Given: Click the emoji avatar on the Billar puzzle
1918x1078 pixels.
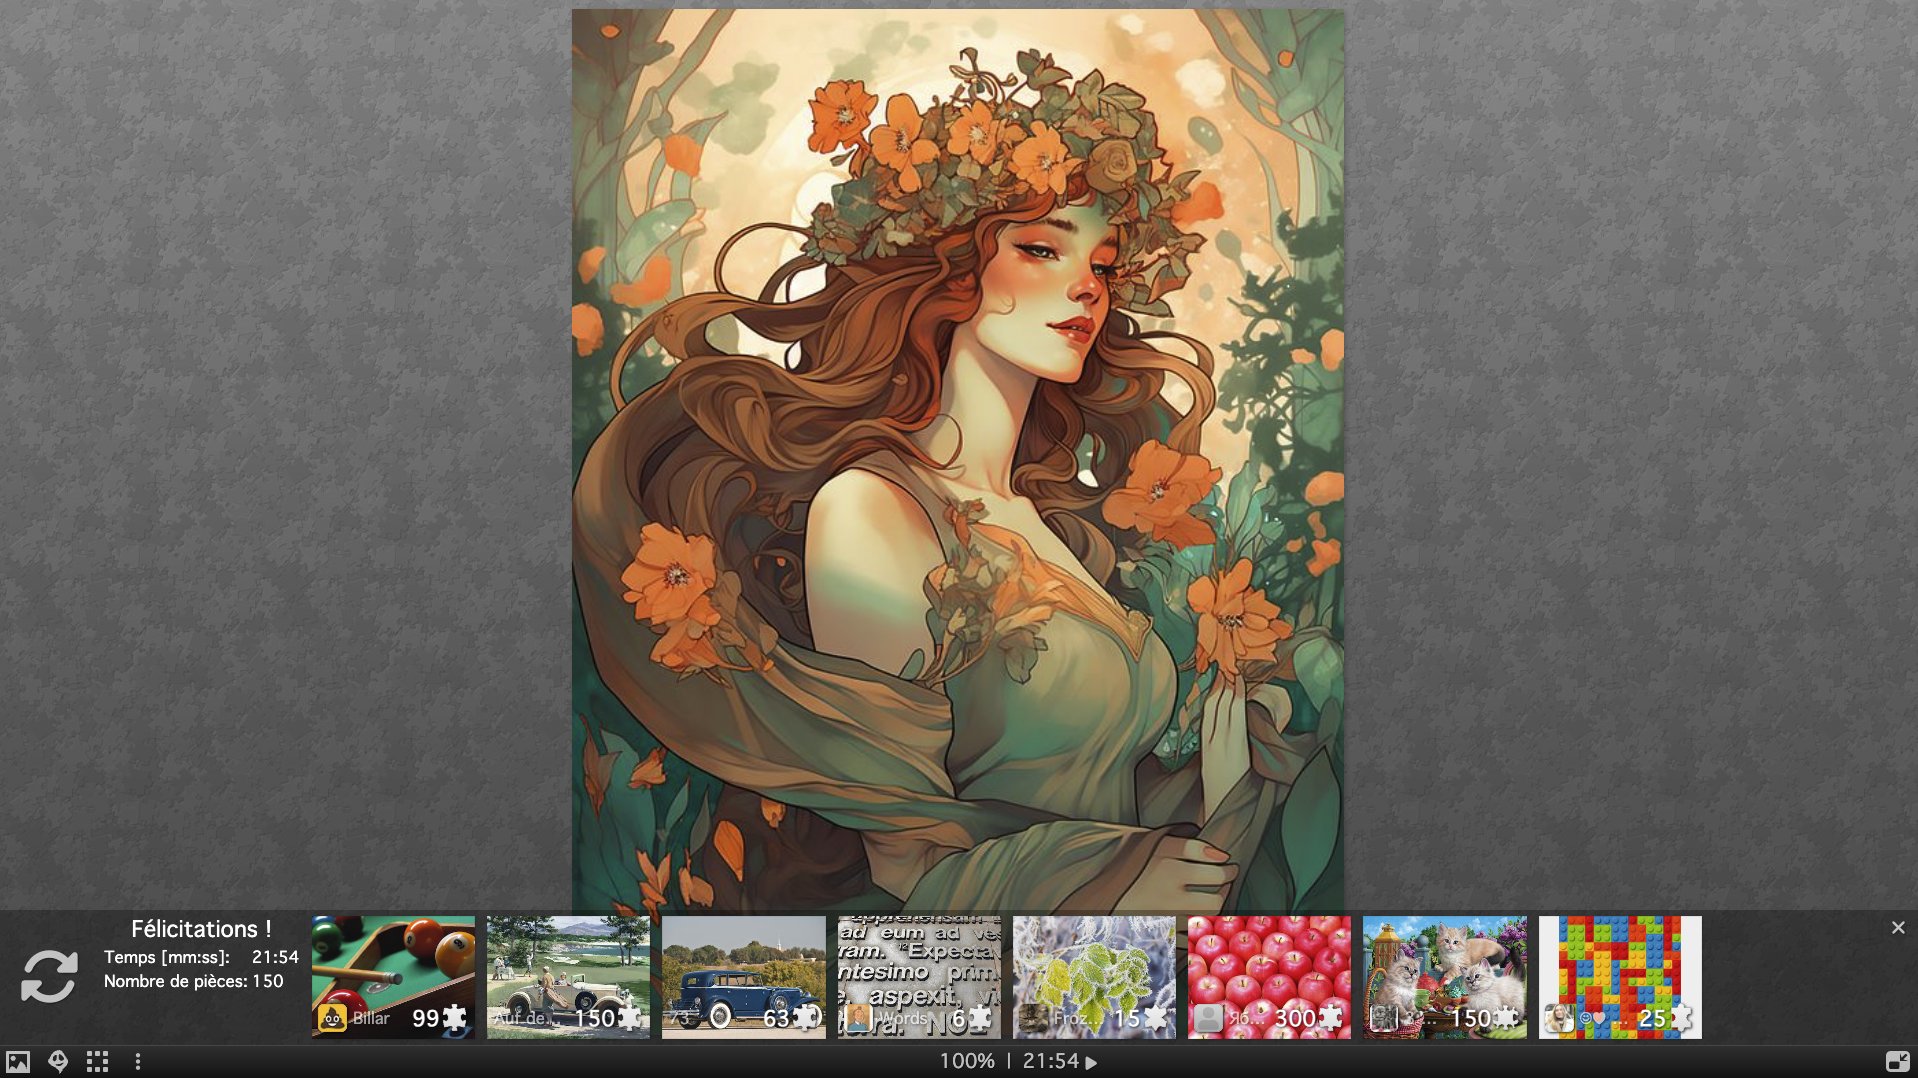Looking at the screenshot, I should pyautogui.click(x=332, y=1018).
